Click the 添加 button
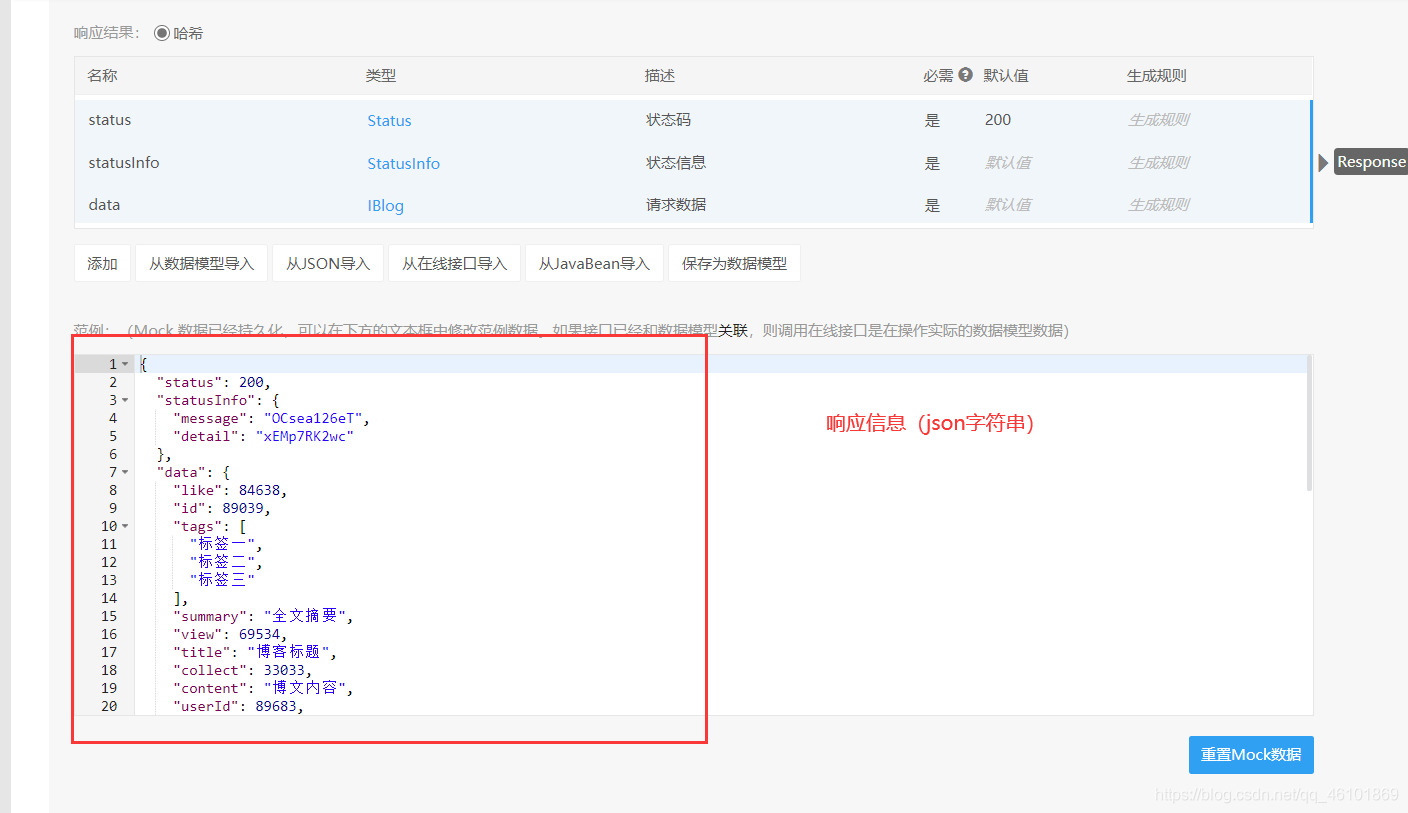 pyautogui.click(x=102, y=262)
